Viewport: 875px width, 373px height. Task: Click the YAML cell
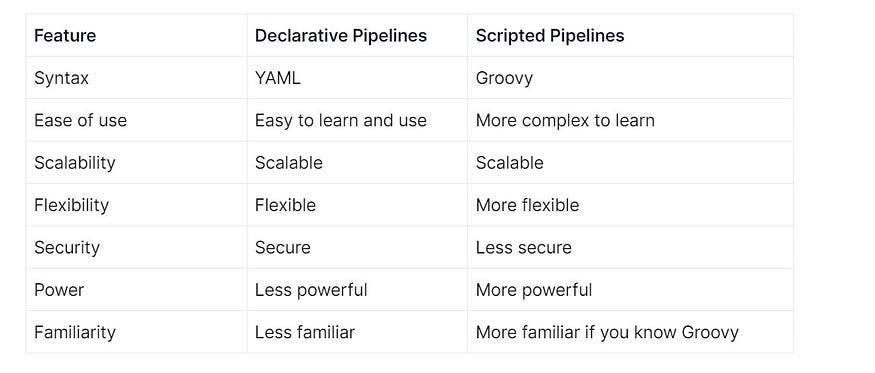pyautogui.click(x=277, y=78)
